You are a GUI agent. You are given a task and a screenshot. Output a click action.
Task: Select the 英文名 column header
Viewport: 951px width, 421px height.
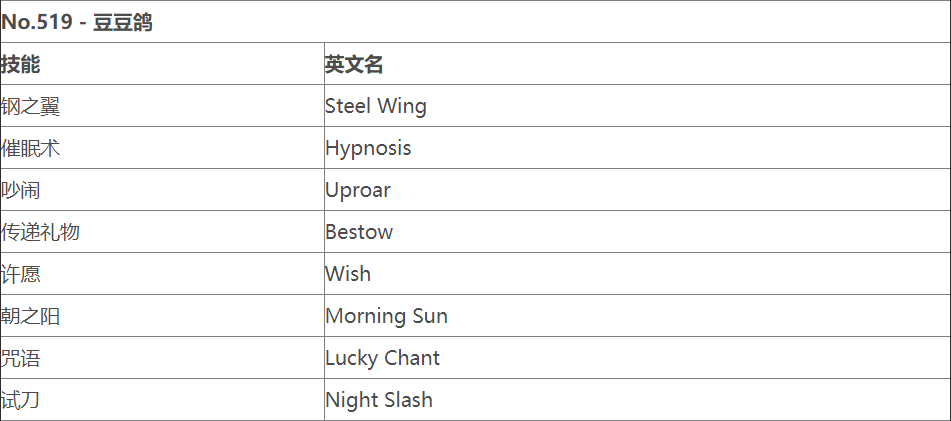coord(354,64)
